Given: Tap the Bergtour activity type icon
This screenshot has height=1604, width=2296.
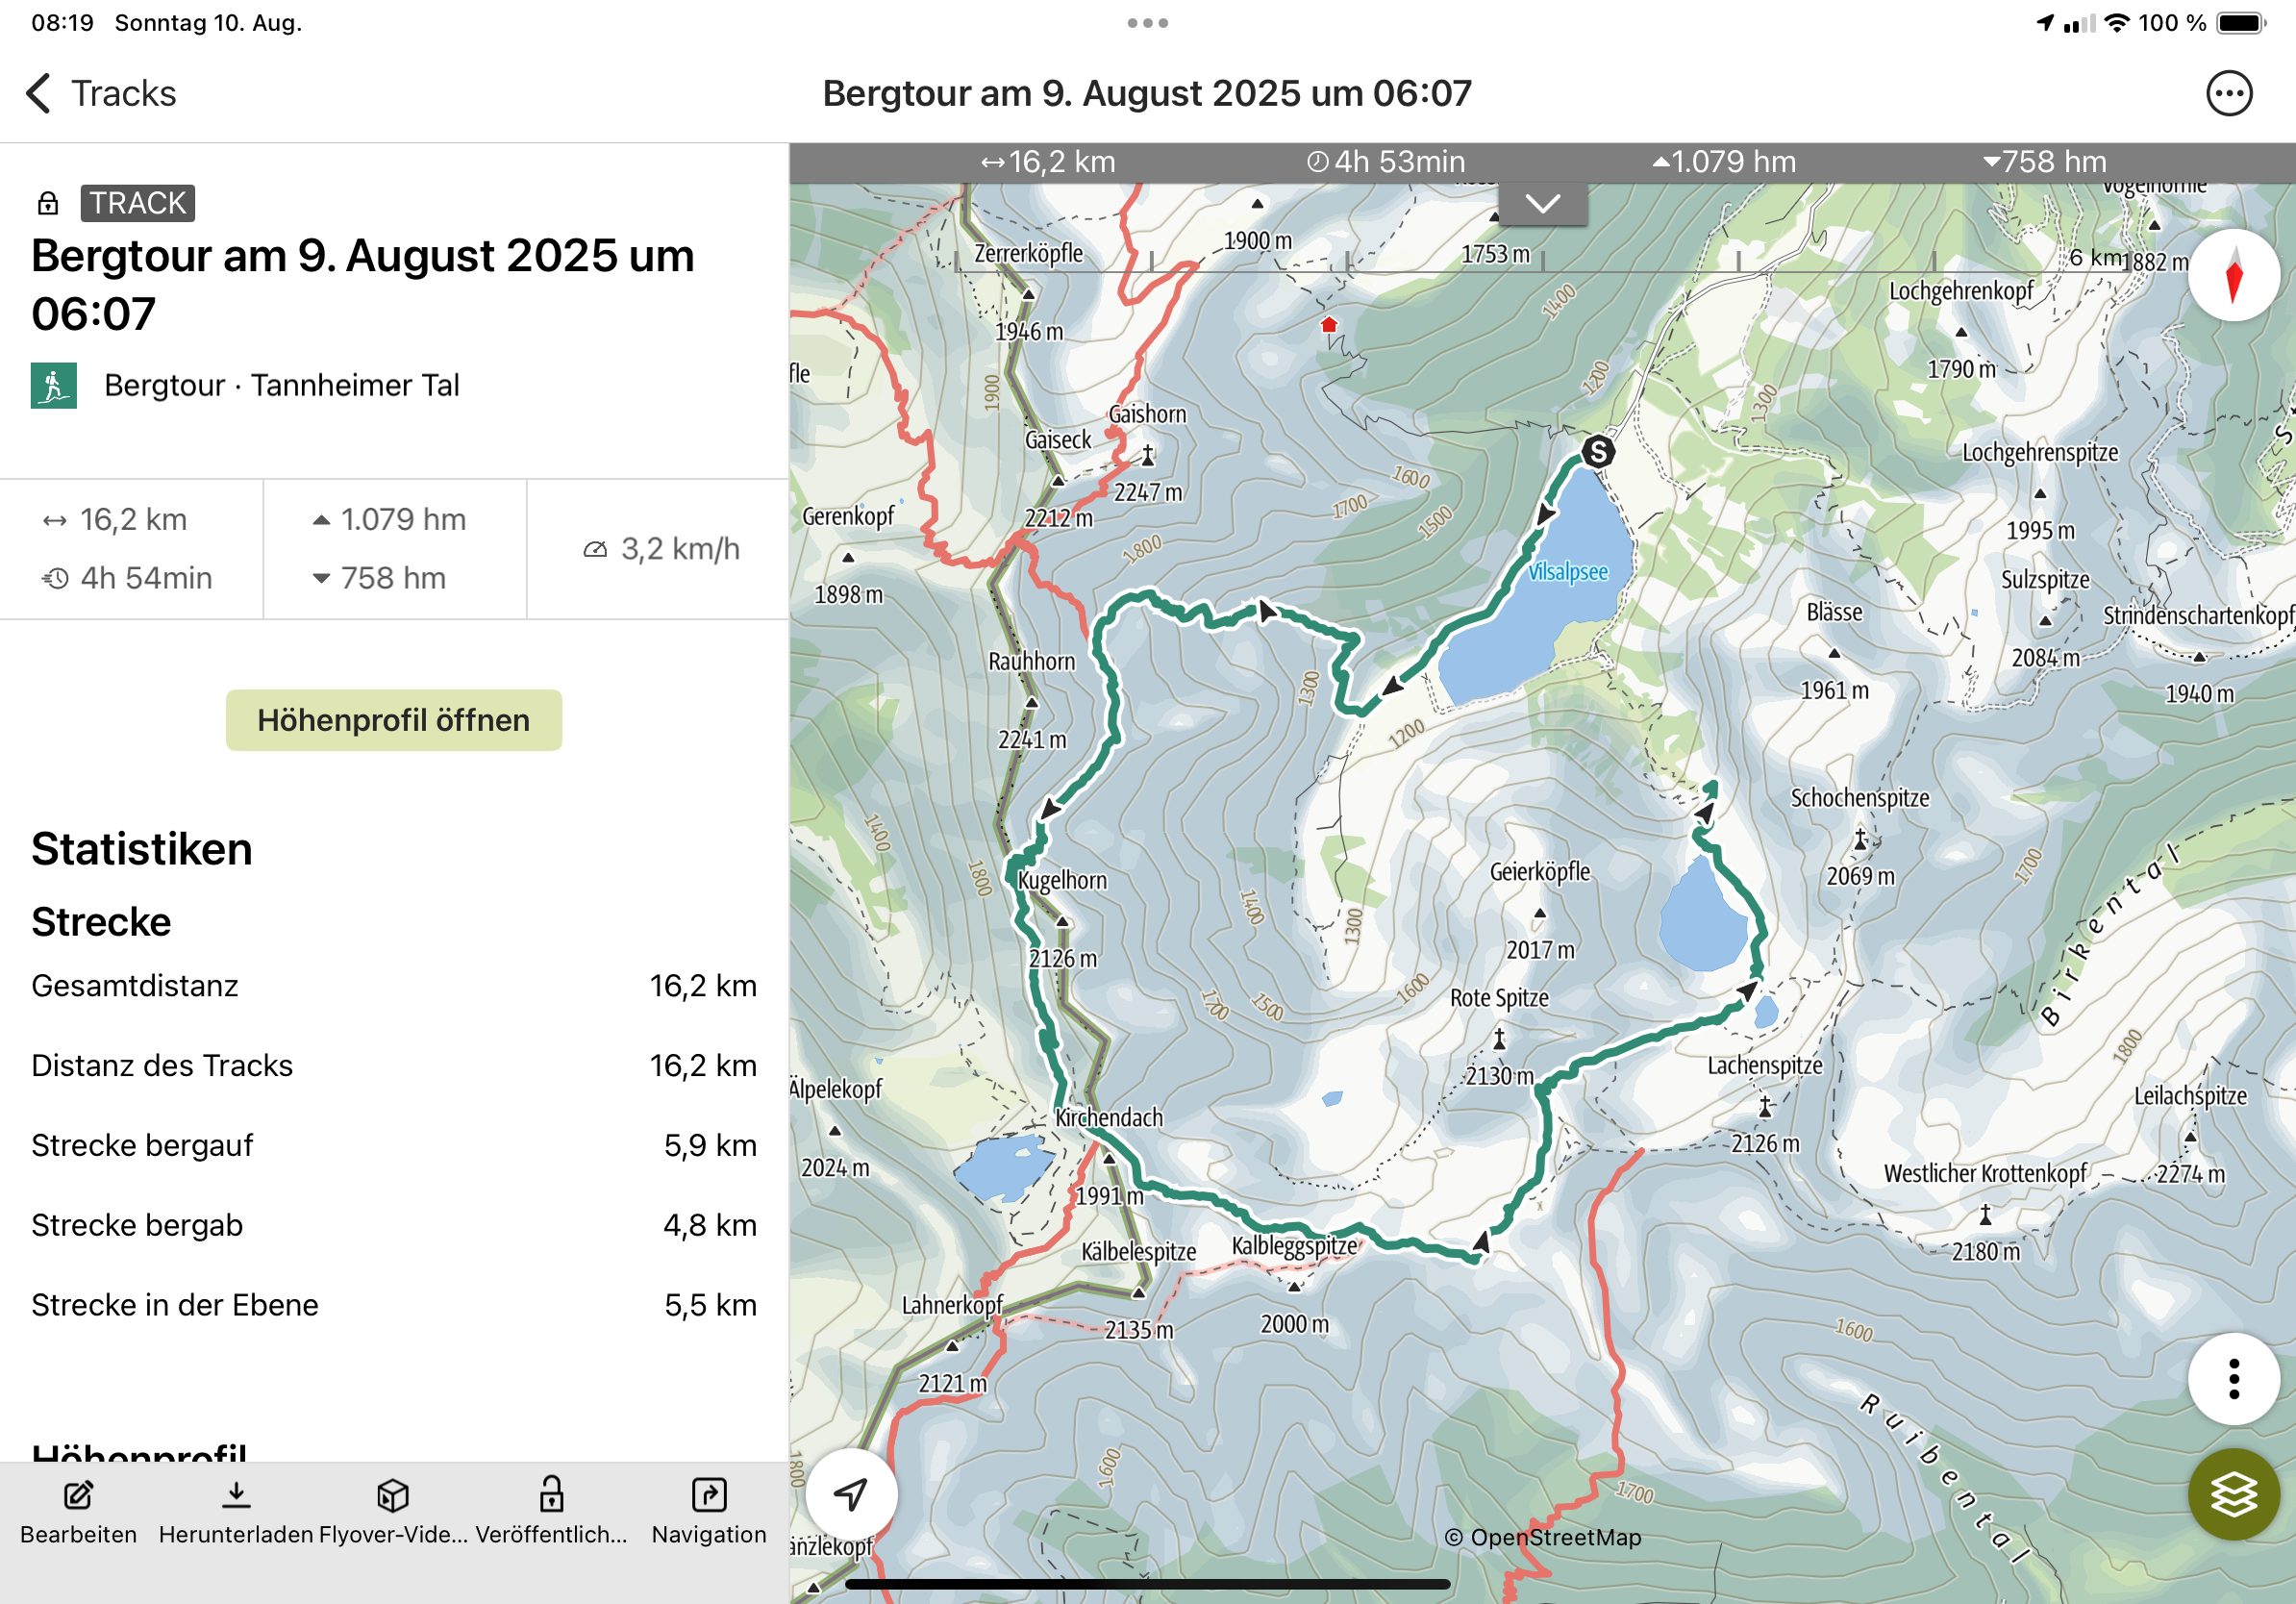Looking at the screenshot, I should (x=54, y=385).
